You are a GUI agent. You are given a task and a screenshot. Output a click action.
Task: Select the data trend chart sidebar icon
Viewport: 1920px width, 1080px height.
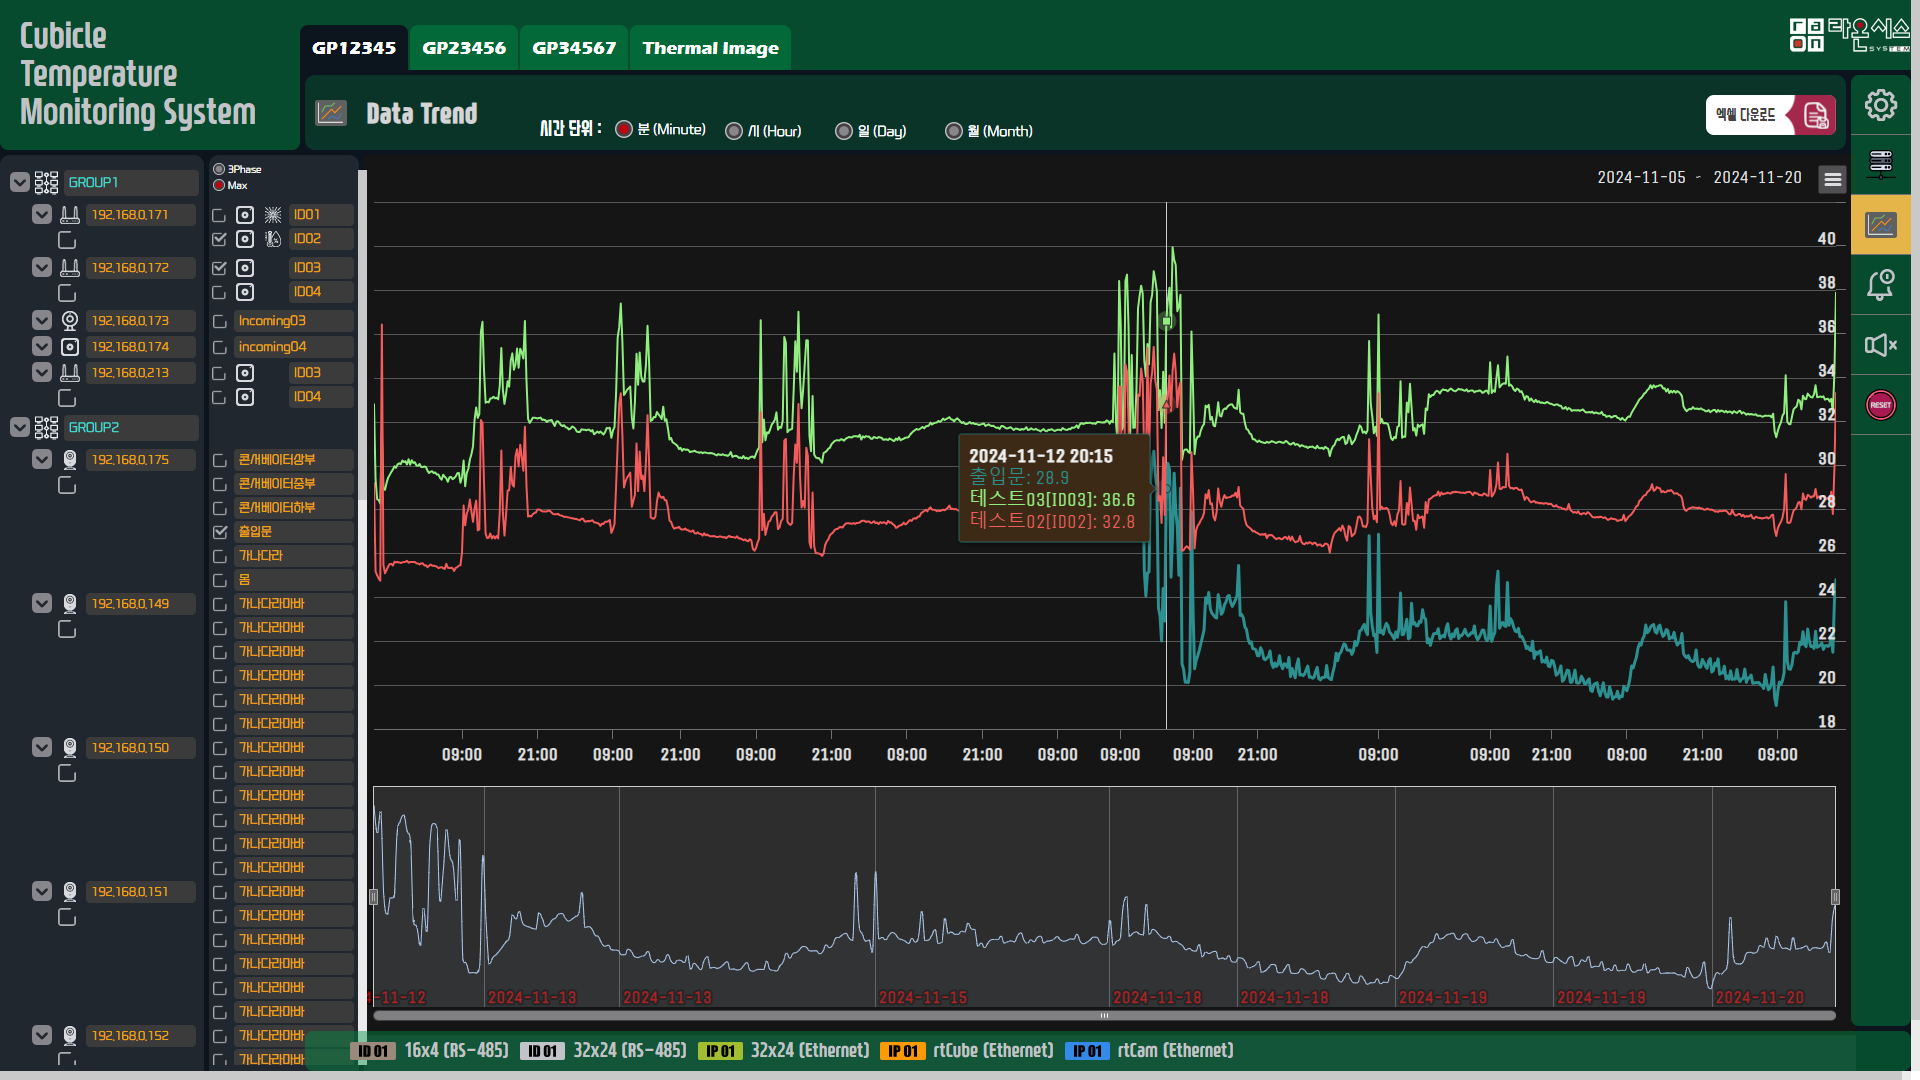(1880, 224)
